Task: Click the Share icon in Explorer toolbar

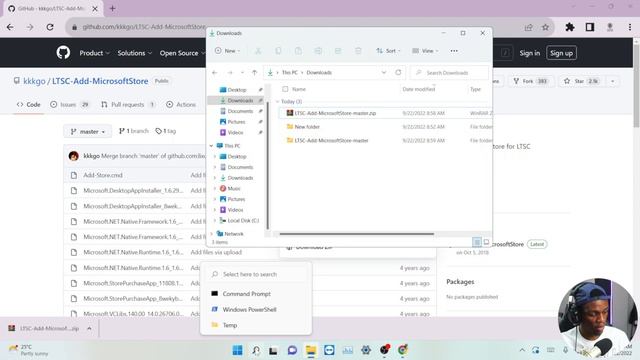Action: [x=338, y=51]
